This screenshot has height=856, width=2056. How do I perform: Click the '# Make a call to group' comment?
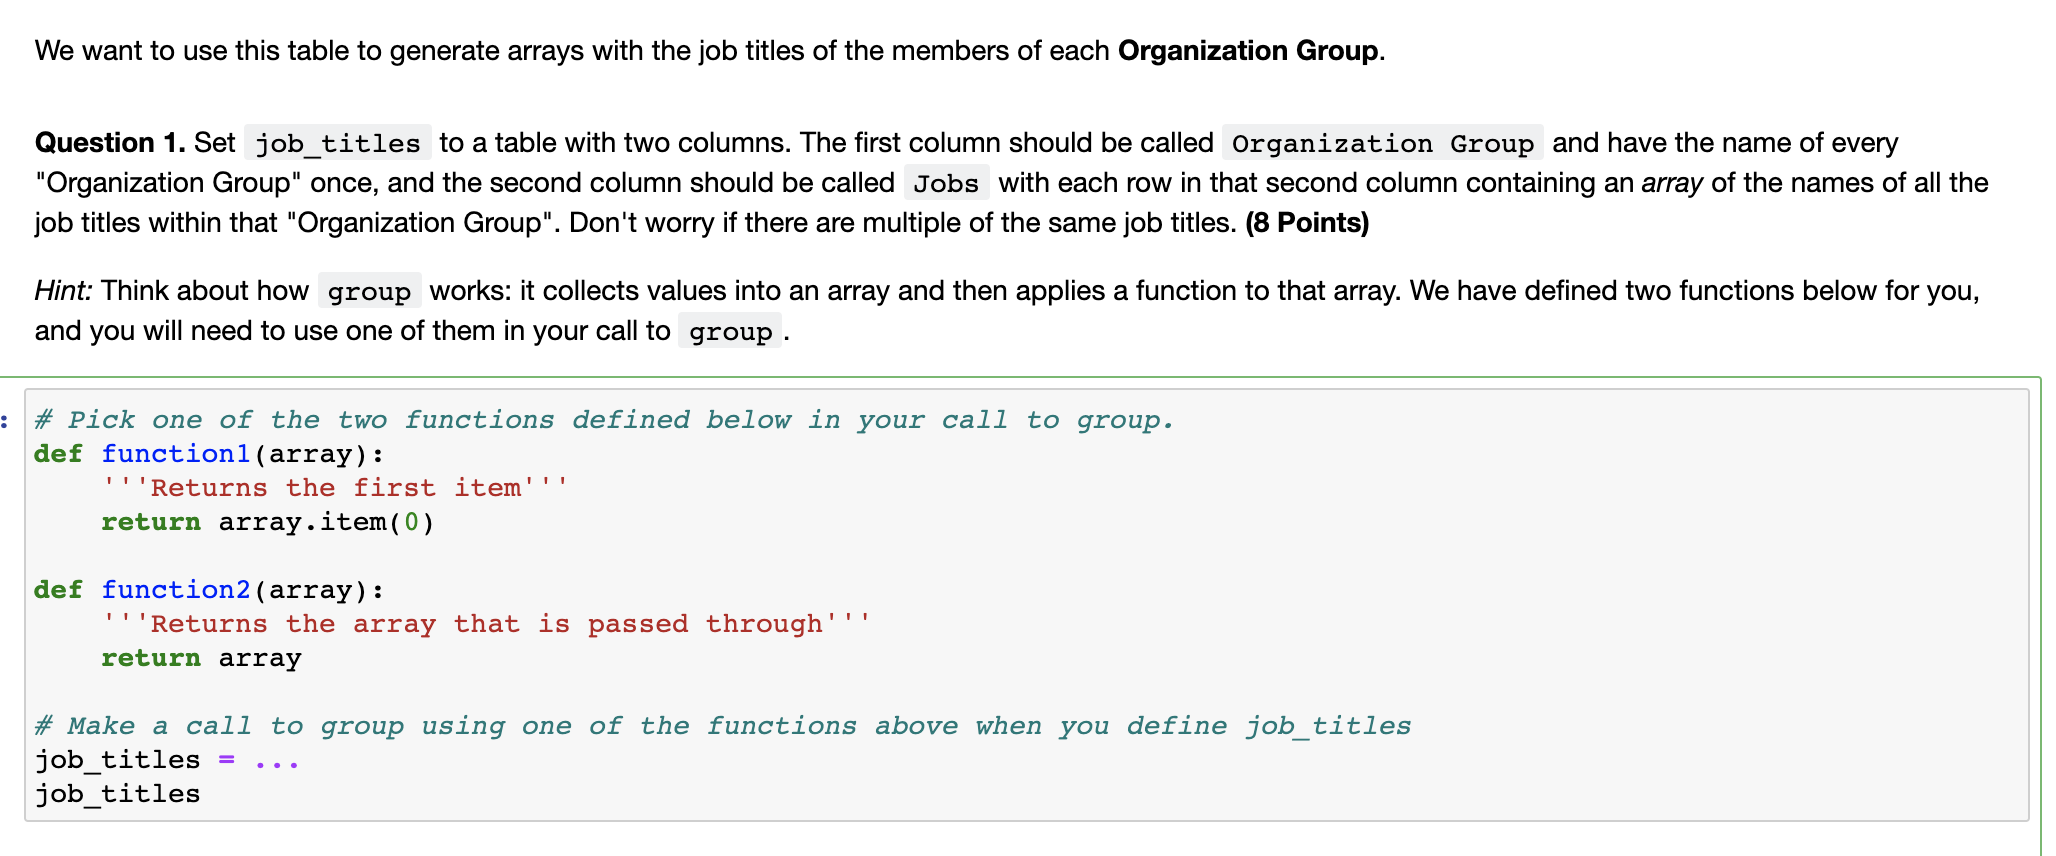point(722,726)
